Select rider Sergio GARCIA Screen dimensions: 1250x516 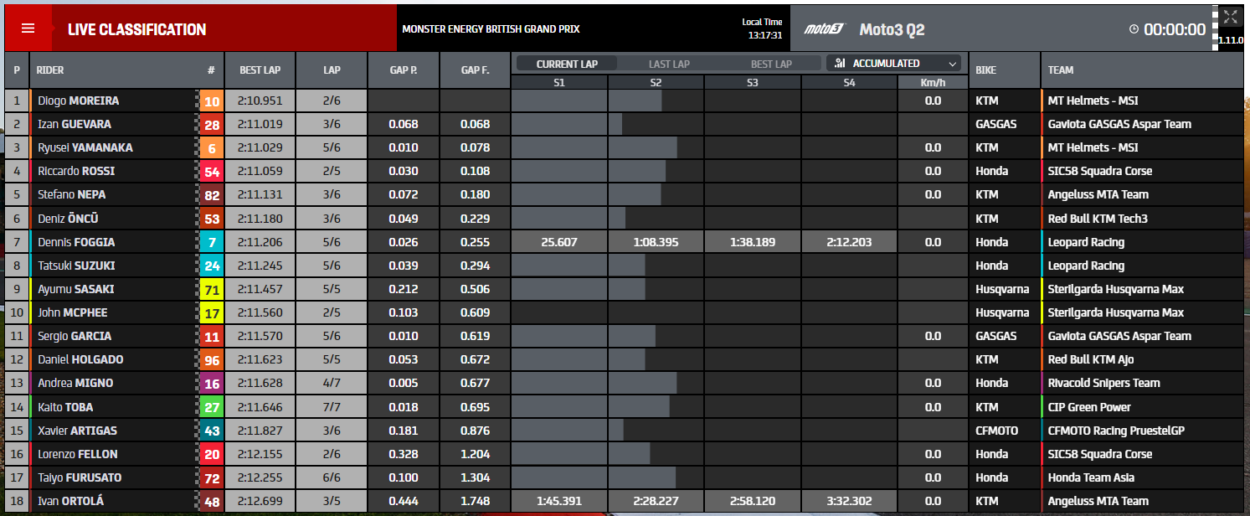[x=75, y=336]
